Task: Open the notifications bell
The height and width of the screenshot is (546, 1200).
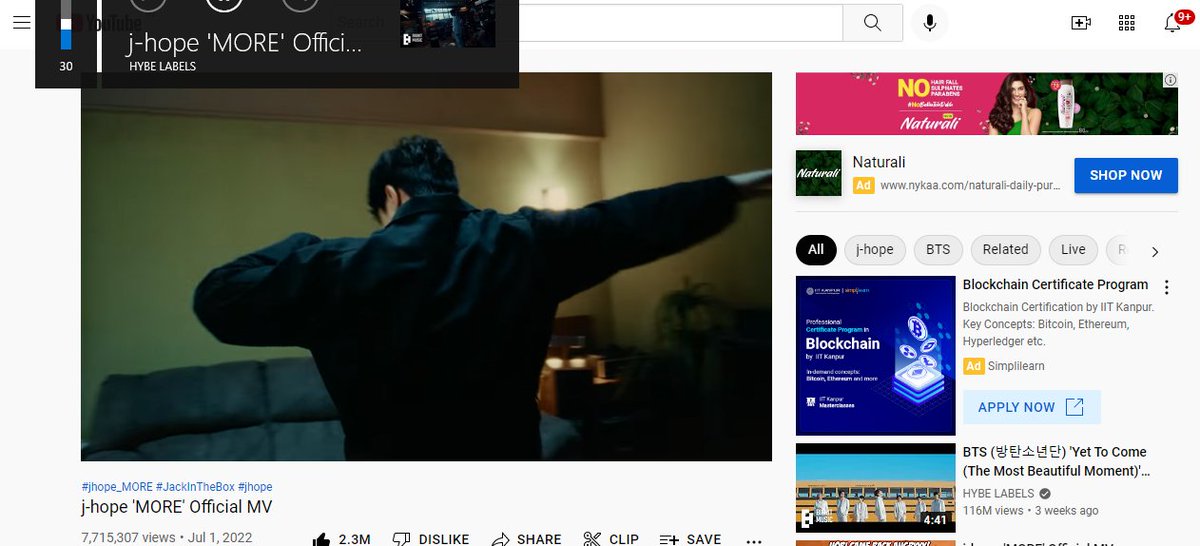Action: click(1173, 23)
